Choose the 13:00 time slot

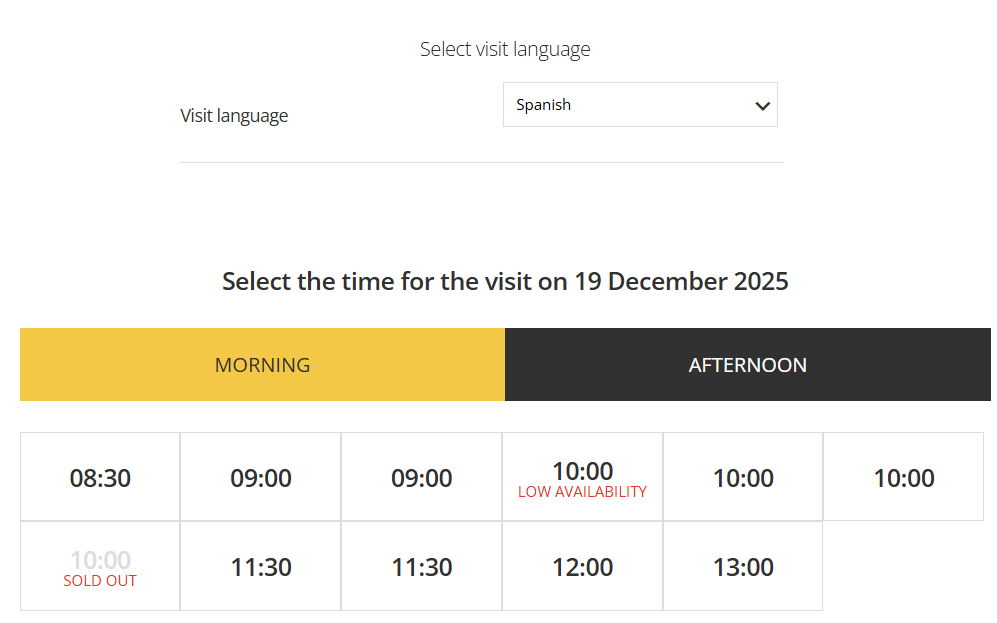[x=743, y=567]
